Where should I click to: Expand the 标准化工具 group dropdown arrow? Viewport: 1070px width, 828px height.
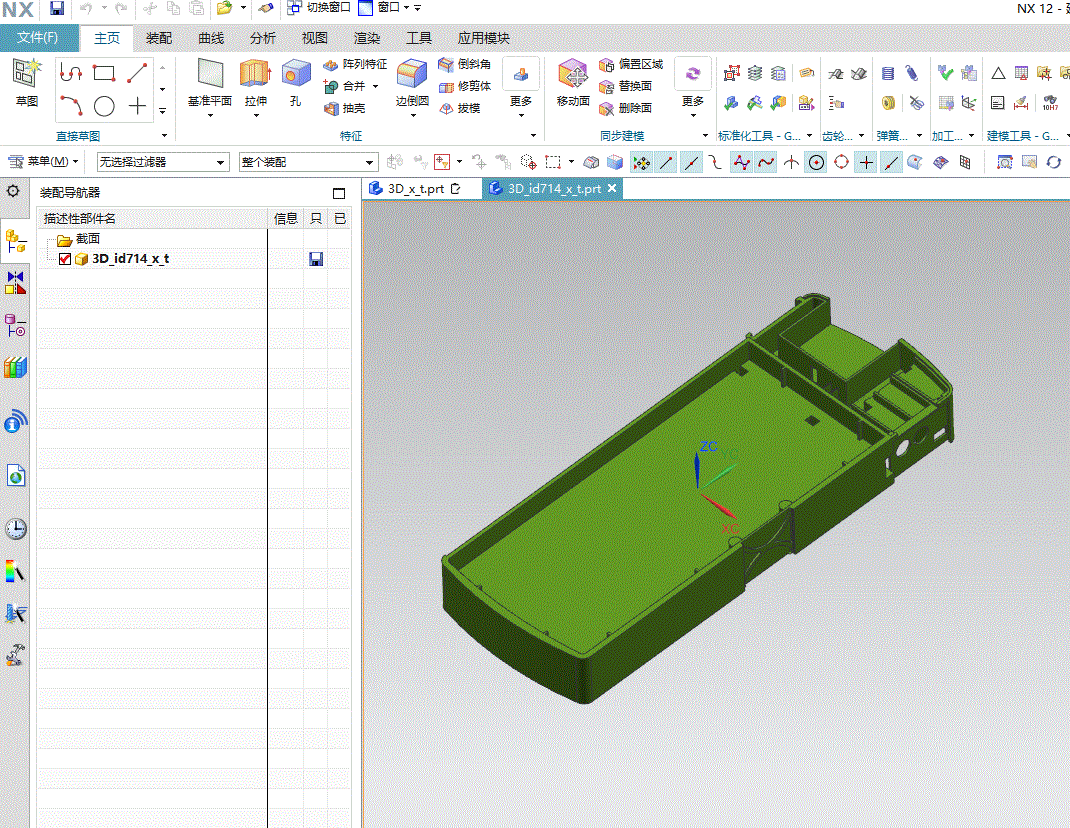tap(809, 136)
